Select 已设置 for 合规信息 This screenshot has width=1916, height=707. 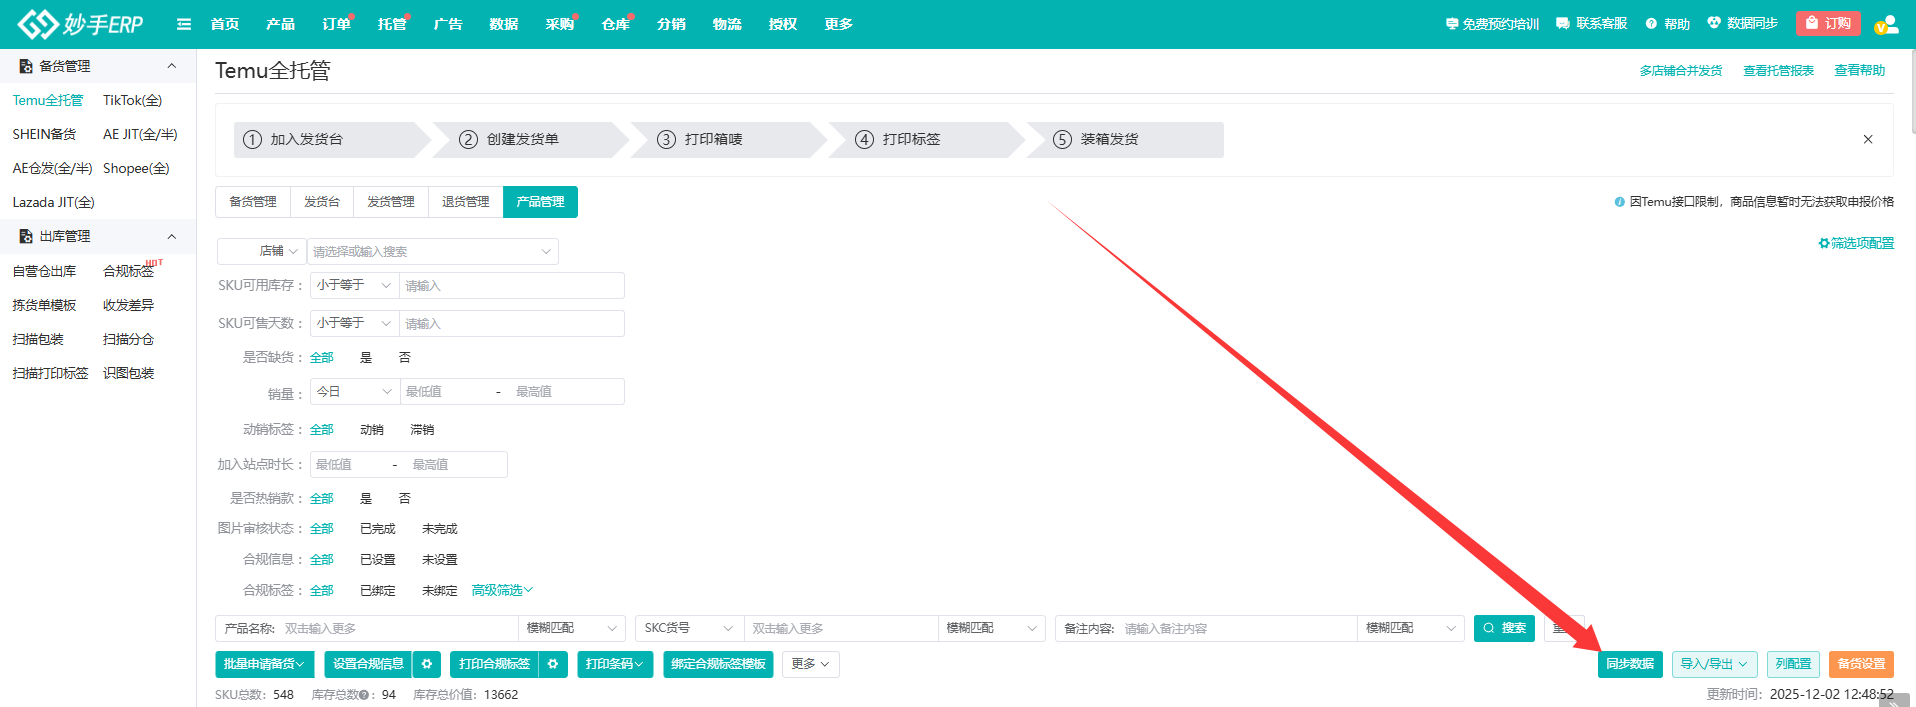pos(378,559)
